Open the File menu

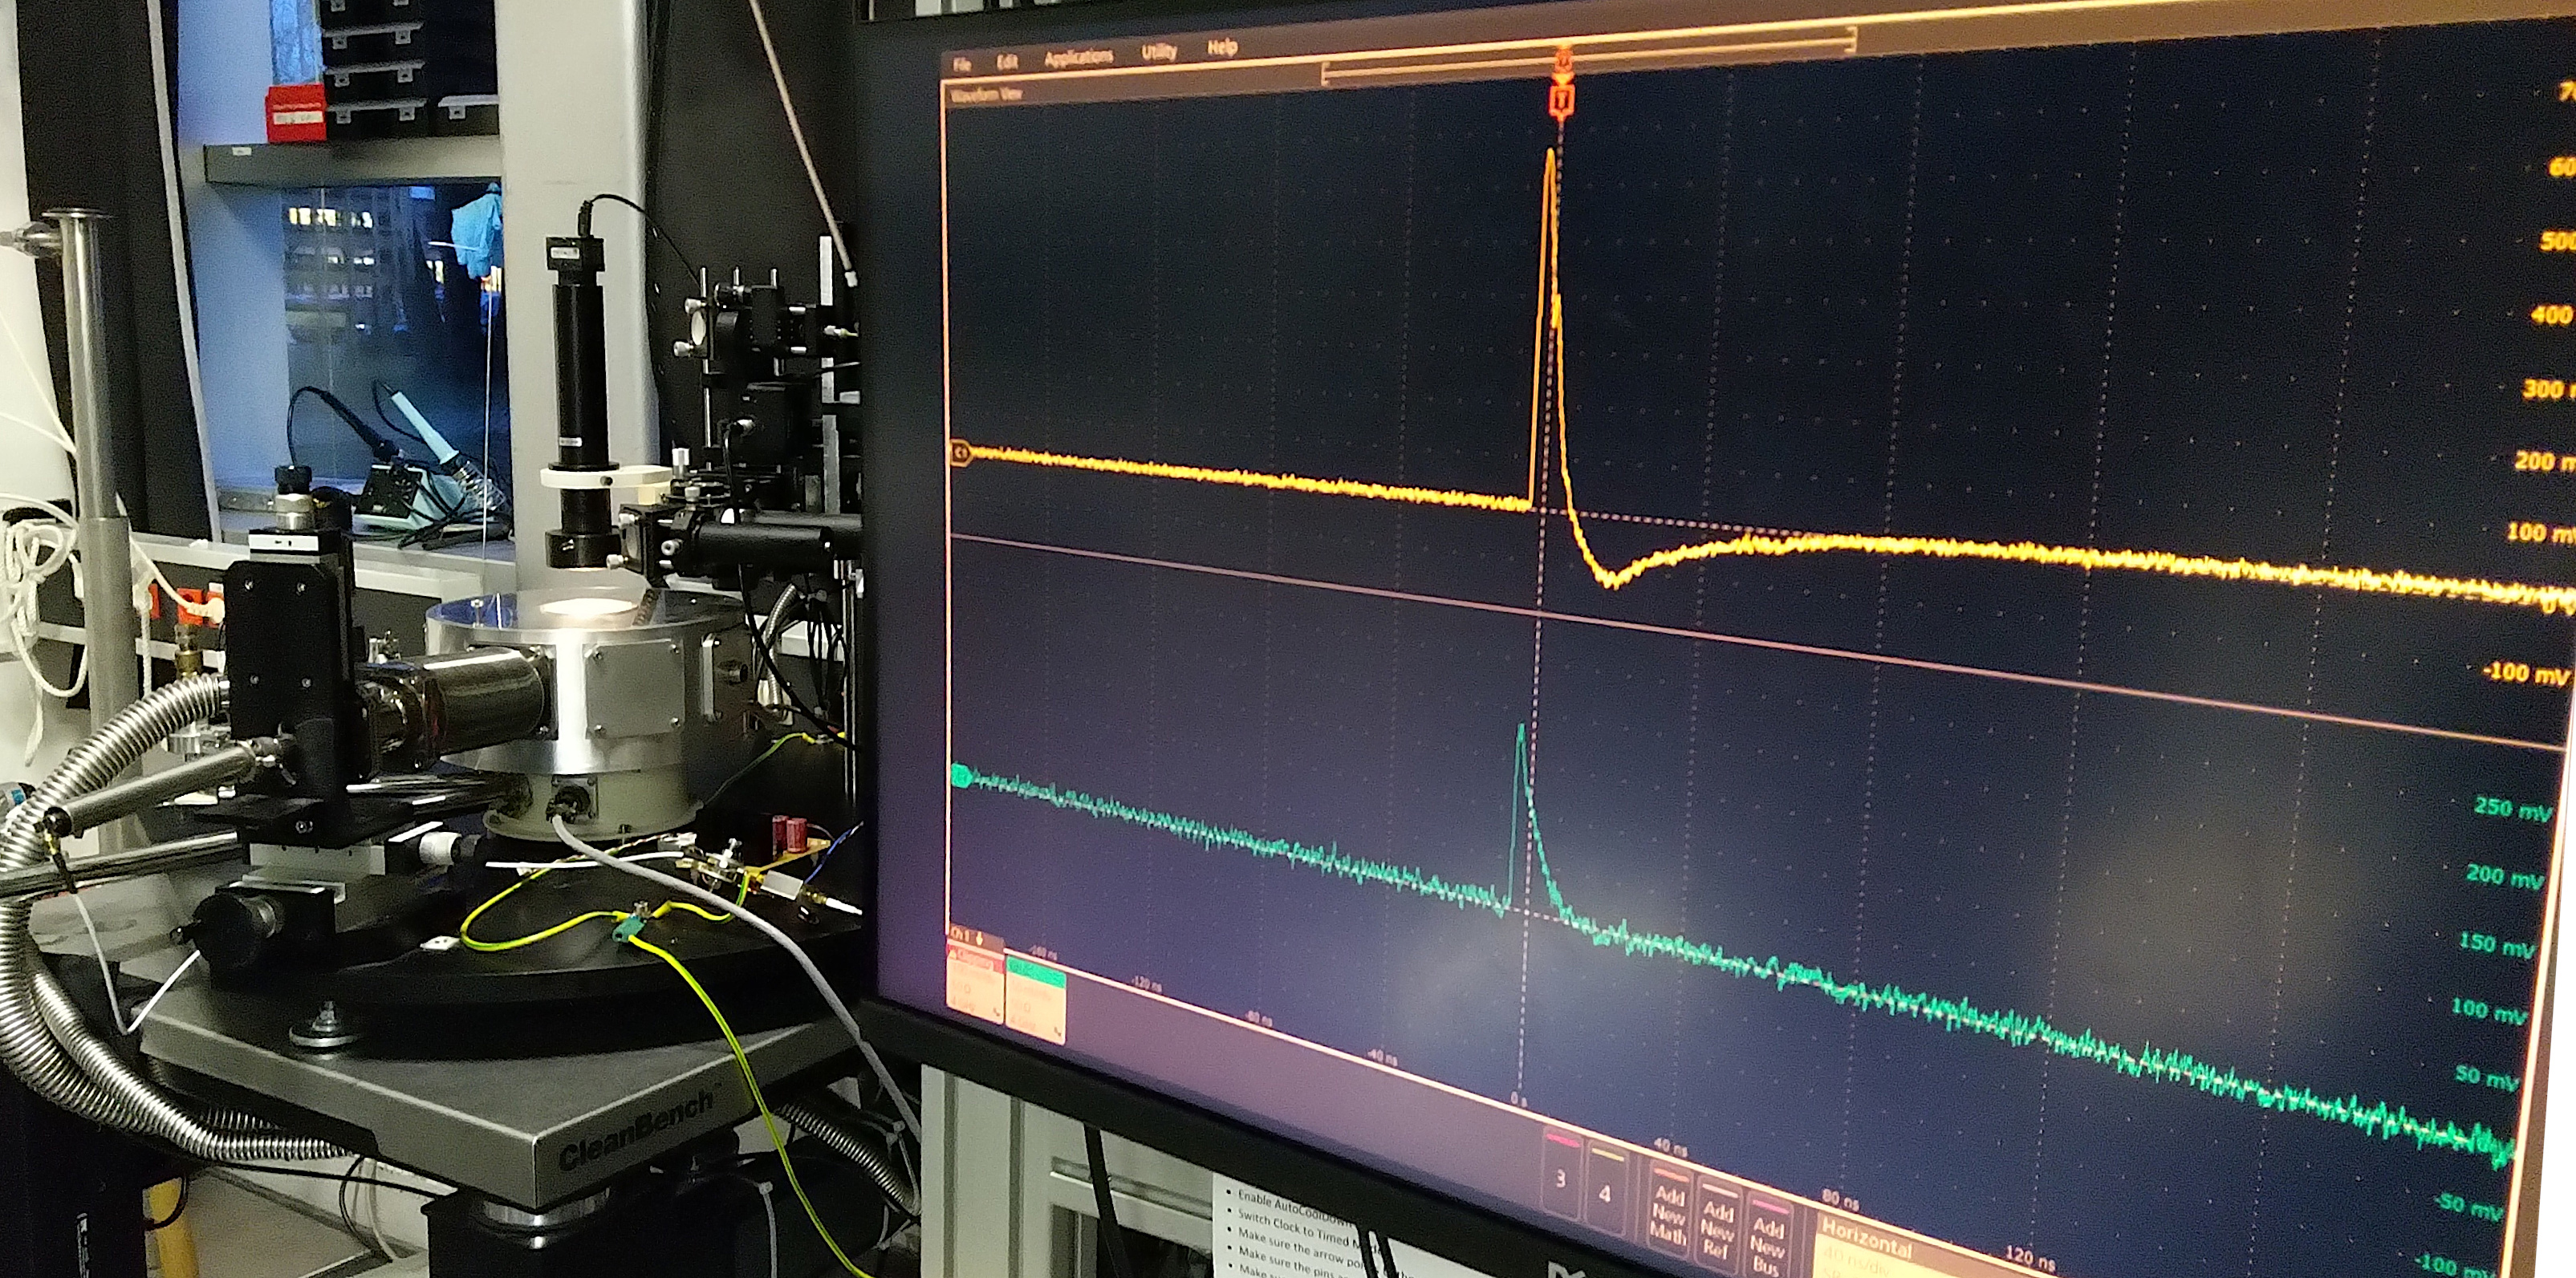(x=962, y=64)
